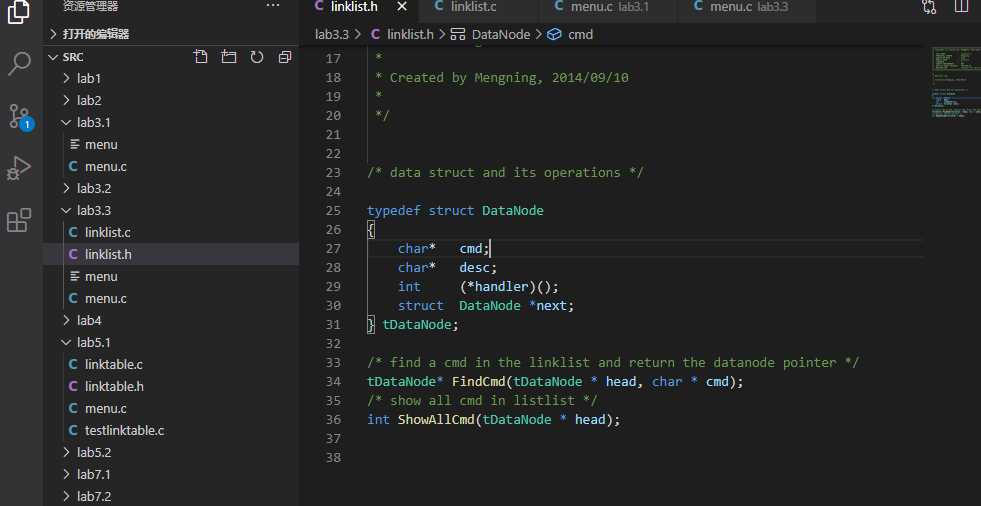981x506 pixels.
Task: Click the 'data struct and its operations' comment
Action: tap(504, 173)
